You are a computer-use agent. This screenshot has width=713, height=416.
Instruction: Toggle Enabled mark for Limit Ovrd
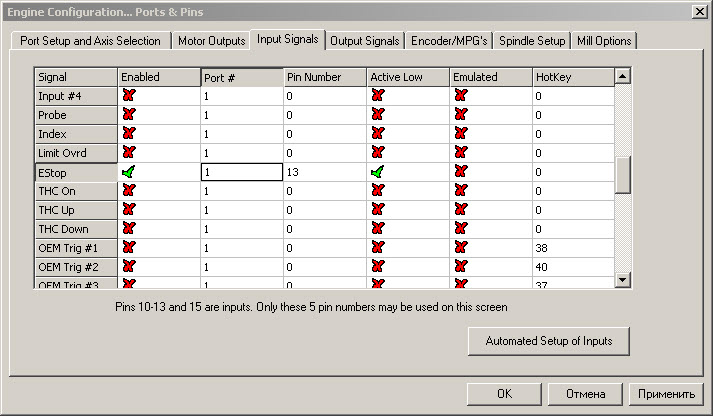coord(129,153)
